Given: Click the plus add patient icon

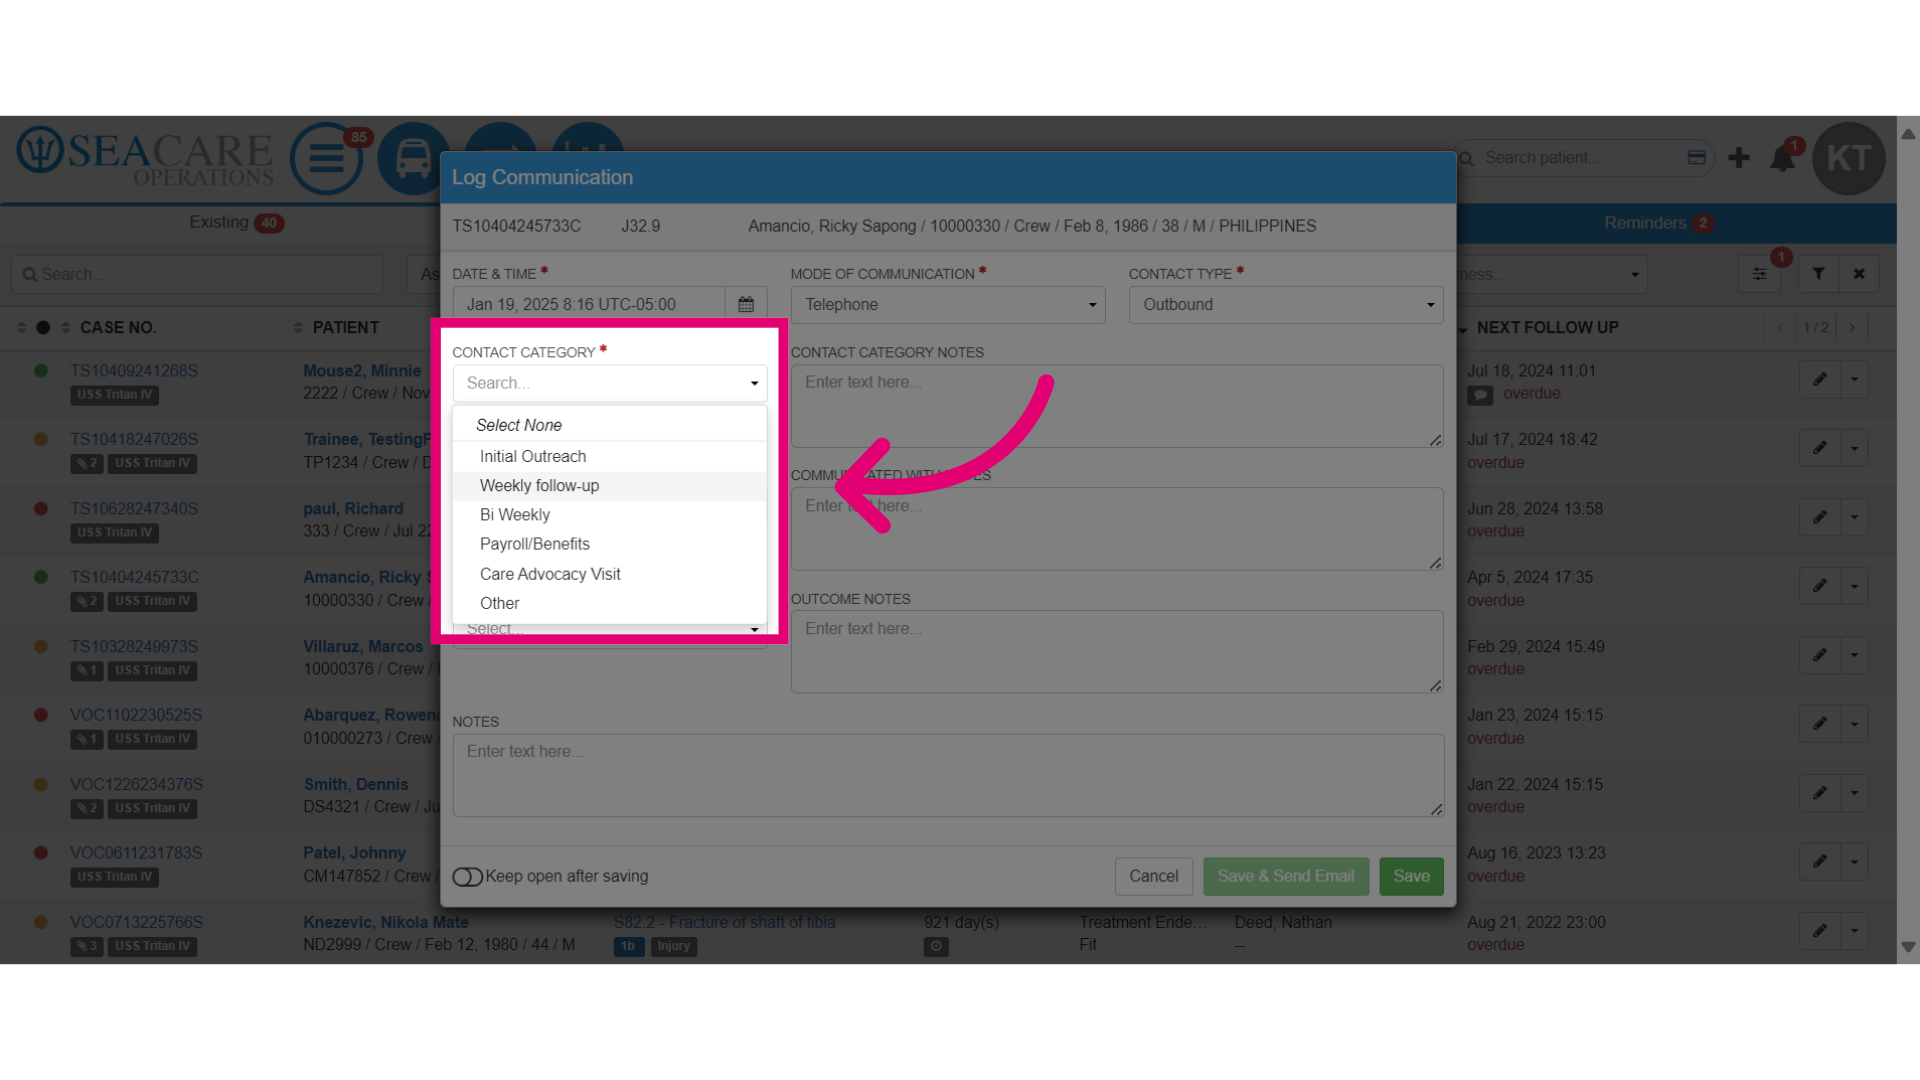Looking at the screenshot, I should (x=1739, y=158).
